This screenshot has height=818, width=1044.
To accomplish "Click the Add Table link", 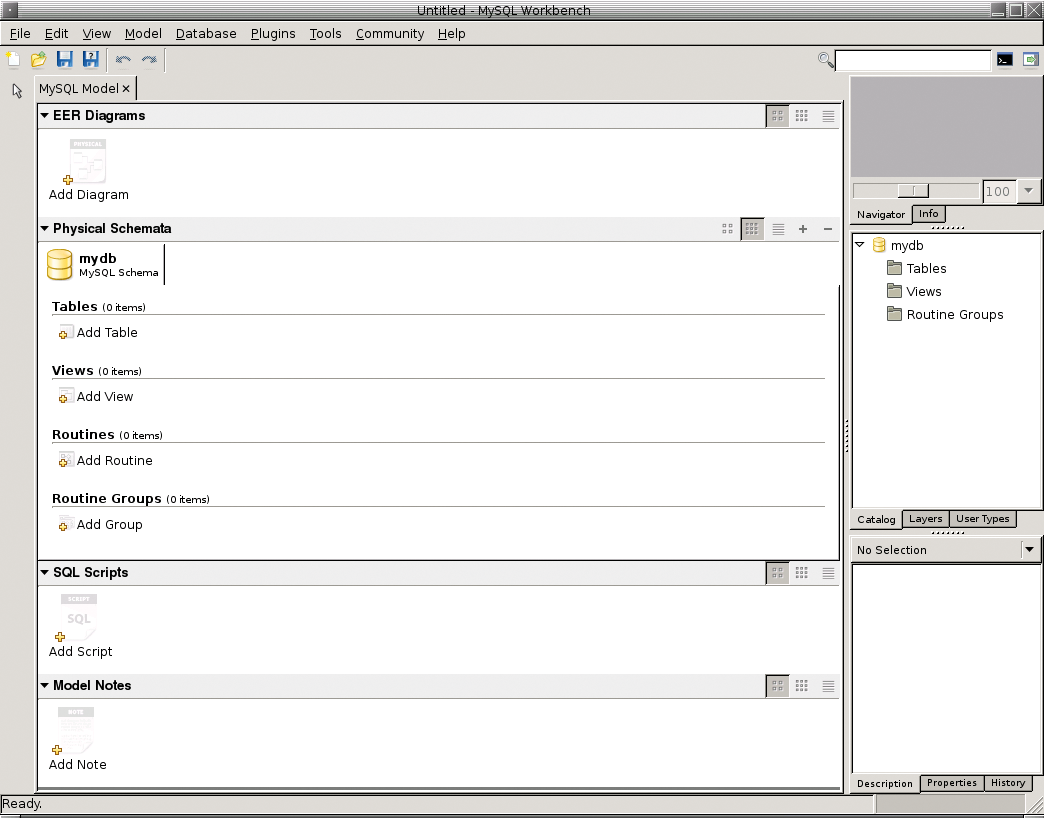I will [99, 332].
